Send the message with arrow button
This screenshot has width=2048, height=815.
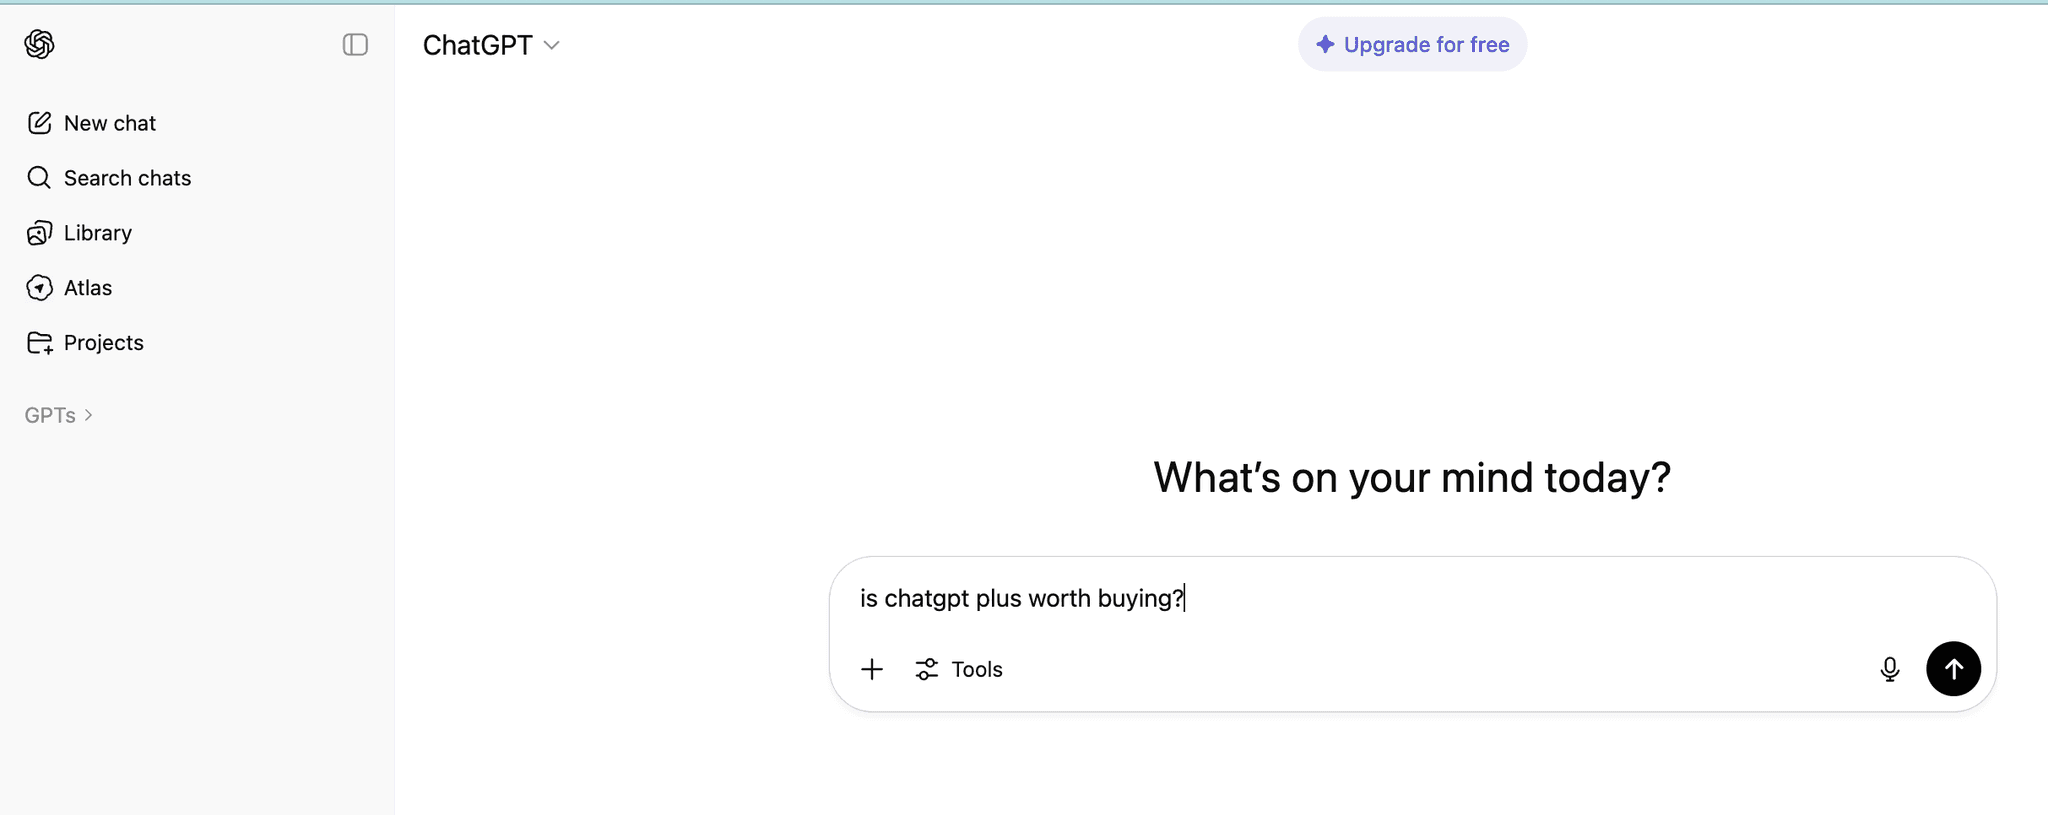1953,669
